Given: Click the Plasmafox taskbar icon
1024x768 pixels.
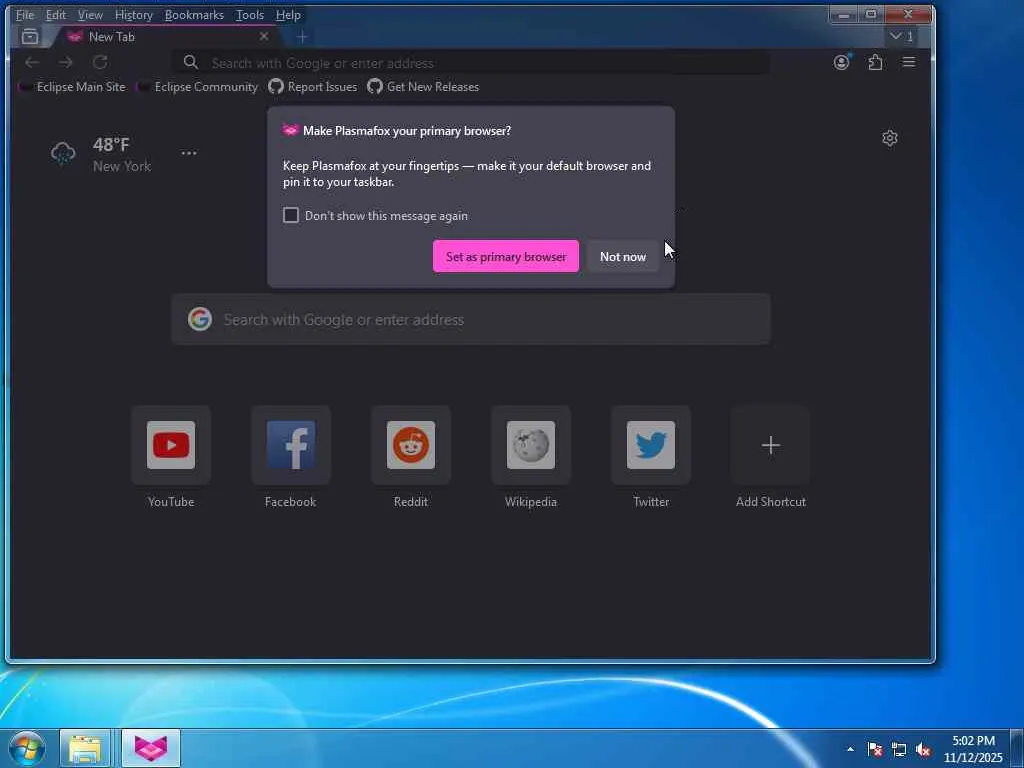Looking at the screenshot, I should pyautogui.click(x=151, y=748).
